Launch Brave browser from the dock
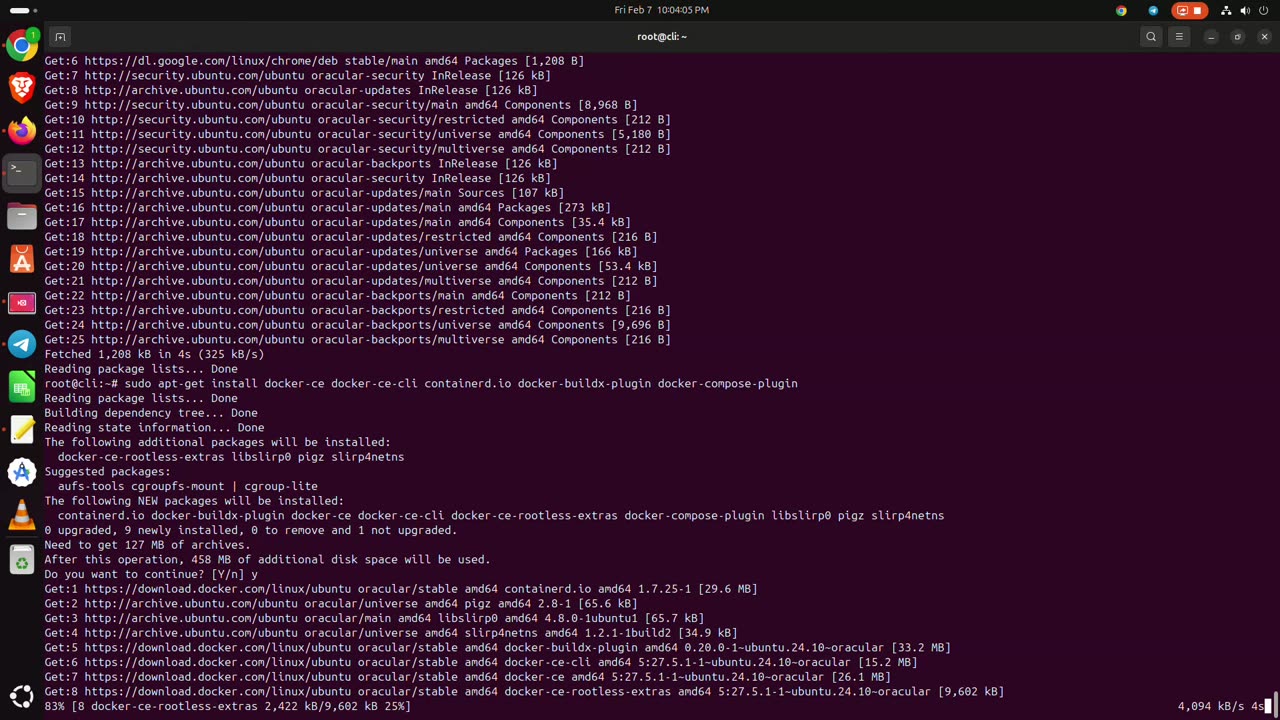The height and width of the screenshot is (720, 1280). [x=22, y=88]
